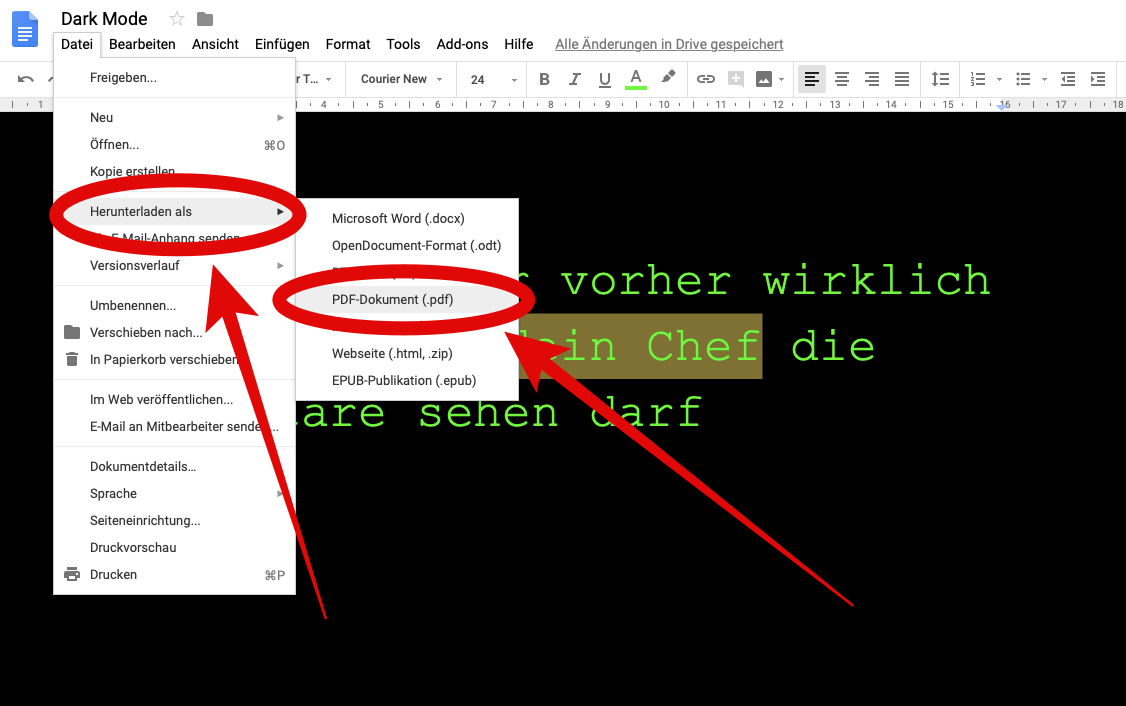Open the Courier New font dropdown
This screenshot has height=706, width=1126.
401,79
